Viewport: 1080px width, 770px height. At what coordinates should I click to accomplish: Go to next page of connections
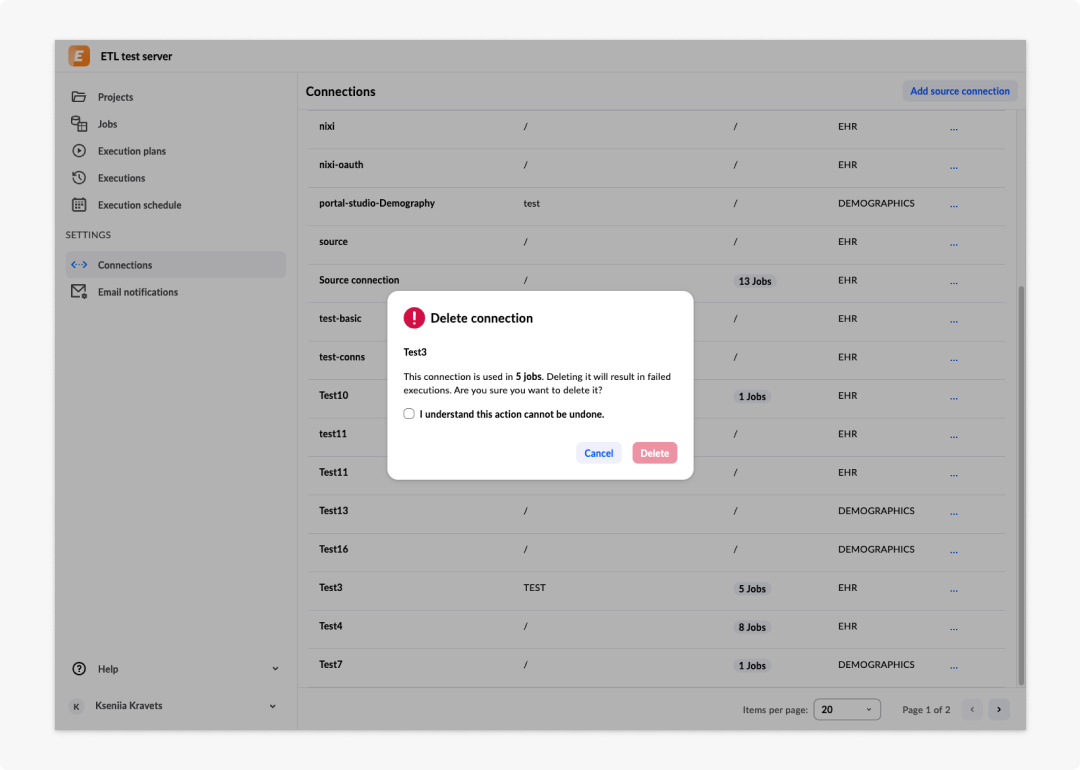click(999, 709)
